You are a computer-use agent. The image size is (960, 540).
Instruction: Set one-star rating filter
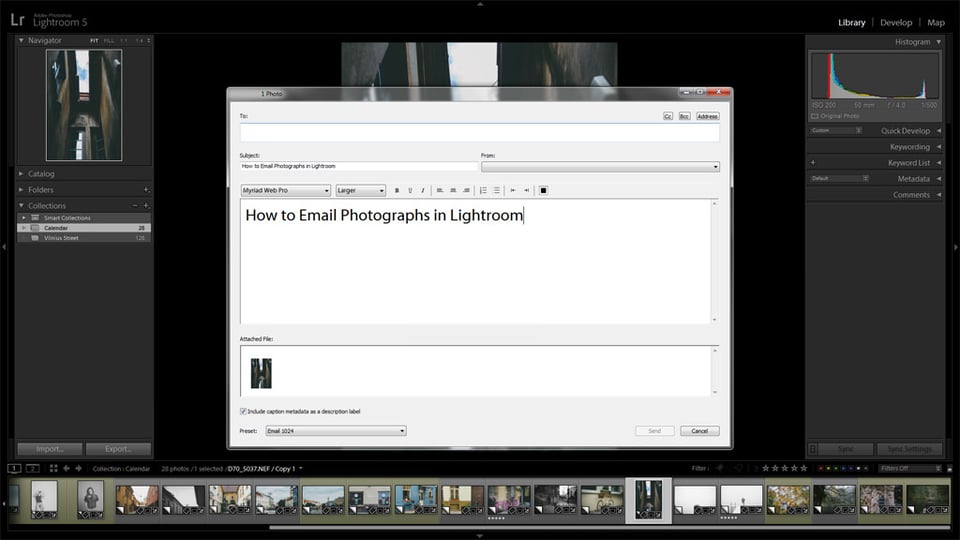pos(765,468)
